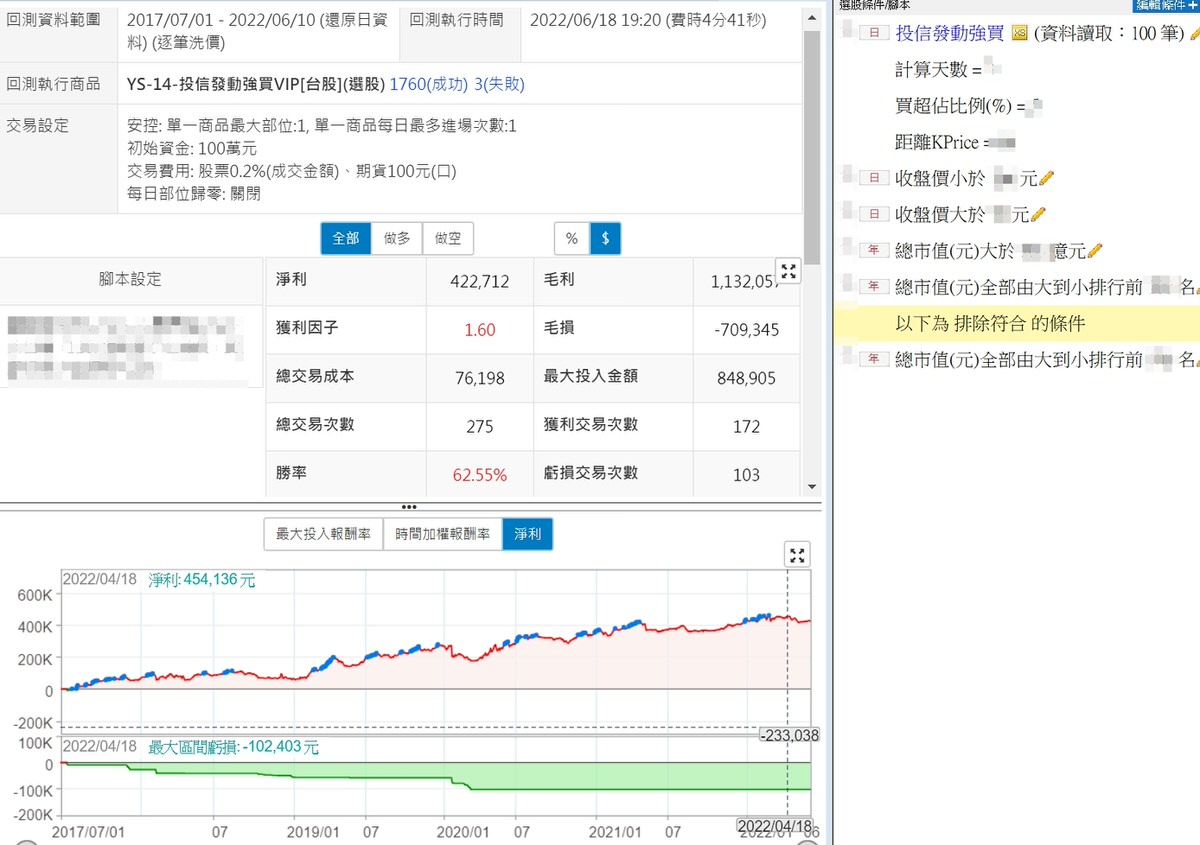The image size is (1200, 845).
Task: Edit the 收盤價大於 condition with its pencil icon
Action: click(1038, 215)
